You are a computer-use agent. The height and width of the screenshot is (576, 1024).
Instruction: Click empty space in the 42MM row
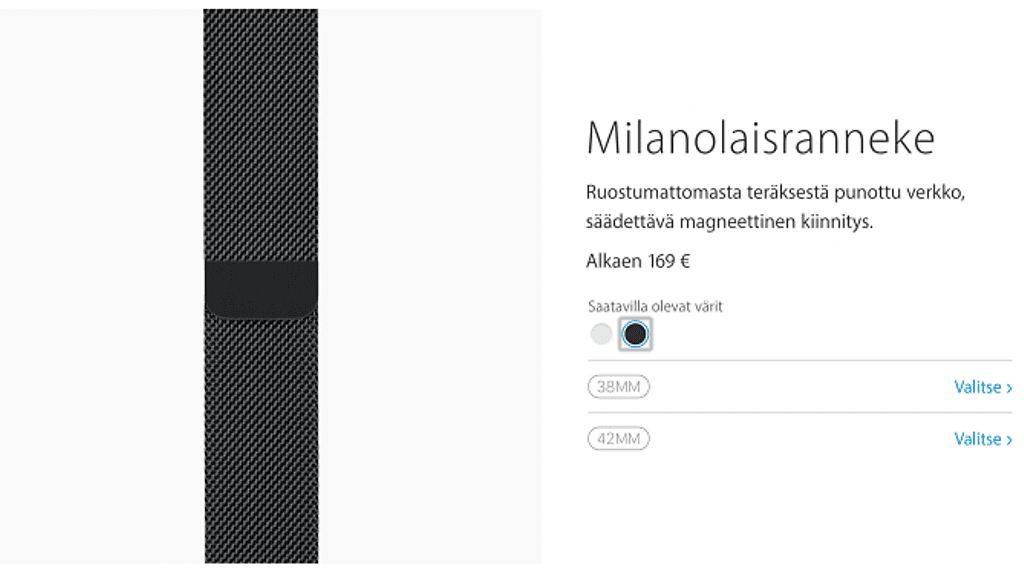[800, 439]
